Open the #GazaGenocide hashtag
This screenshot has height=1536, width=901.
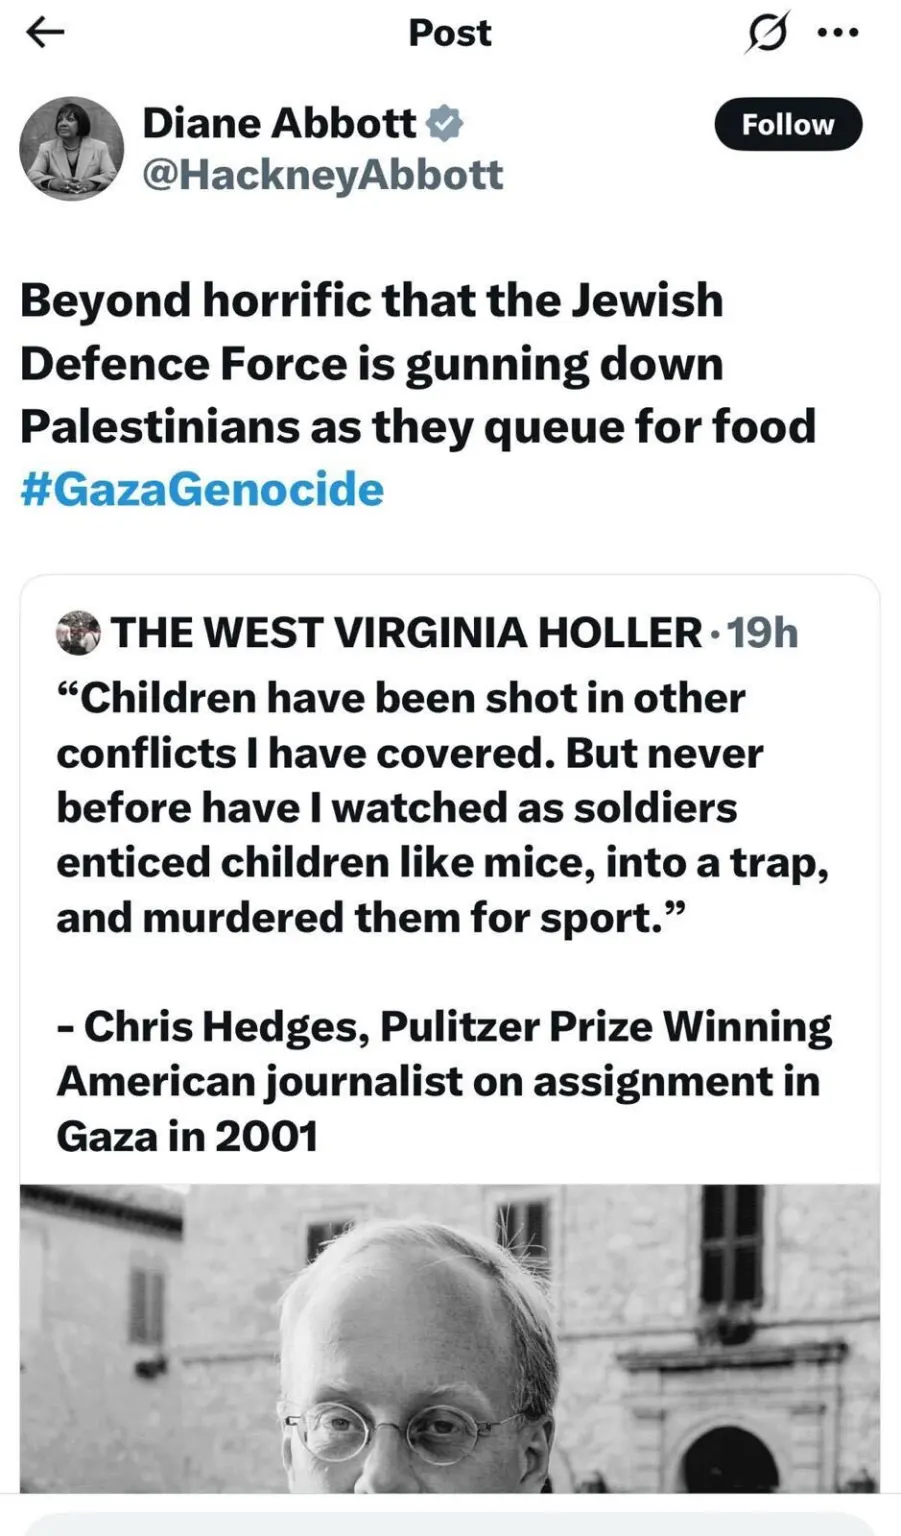202,489
